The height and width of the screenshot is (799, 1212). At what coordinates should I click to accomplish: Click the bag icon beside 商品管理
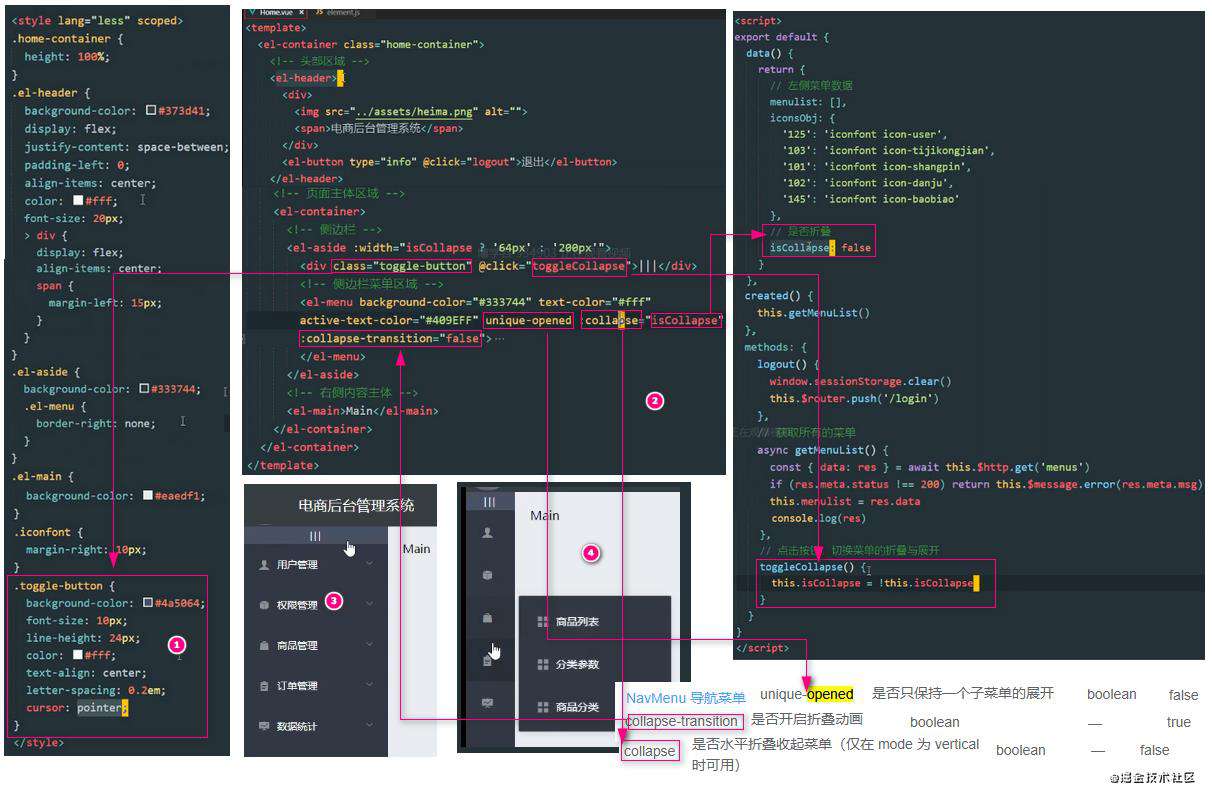tap(264, 645)
